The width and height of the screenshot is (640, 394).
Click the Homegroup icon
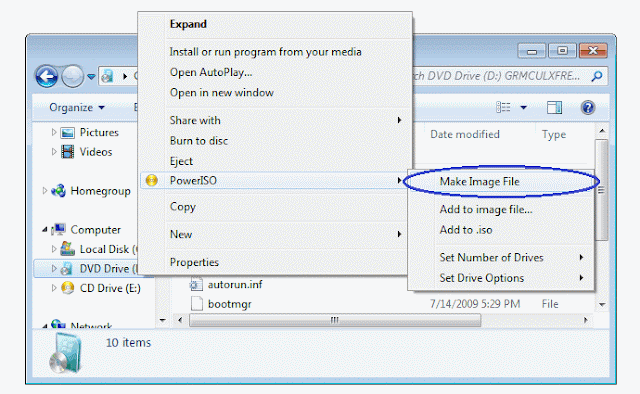[58, 191]
